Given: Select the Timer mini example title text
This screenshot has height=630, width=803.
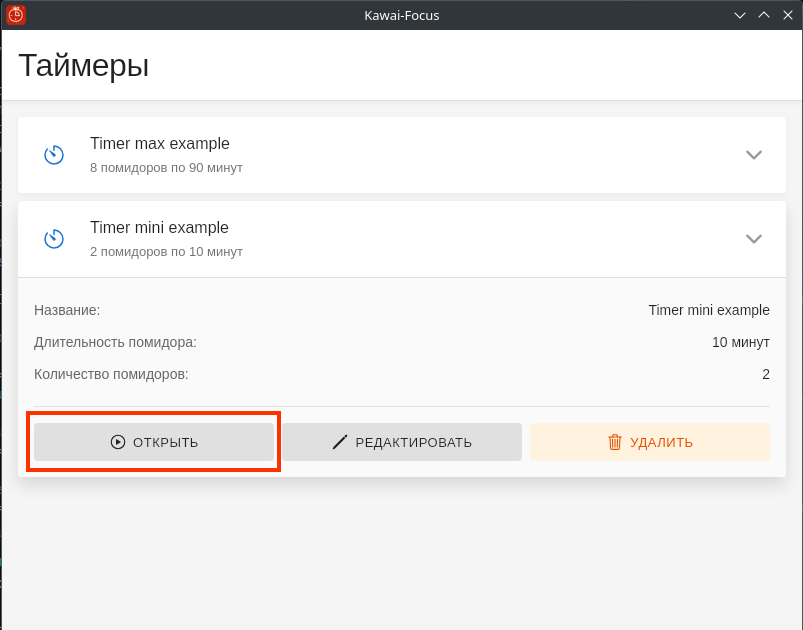Looking at the screenshot, I should (x=159, y=227).
